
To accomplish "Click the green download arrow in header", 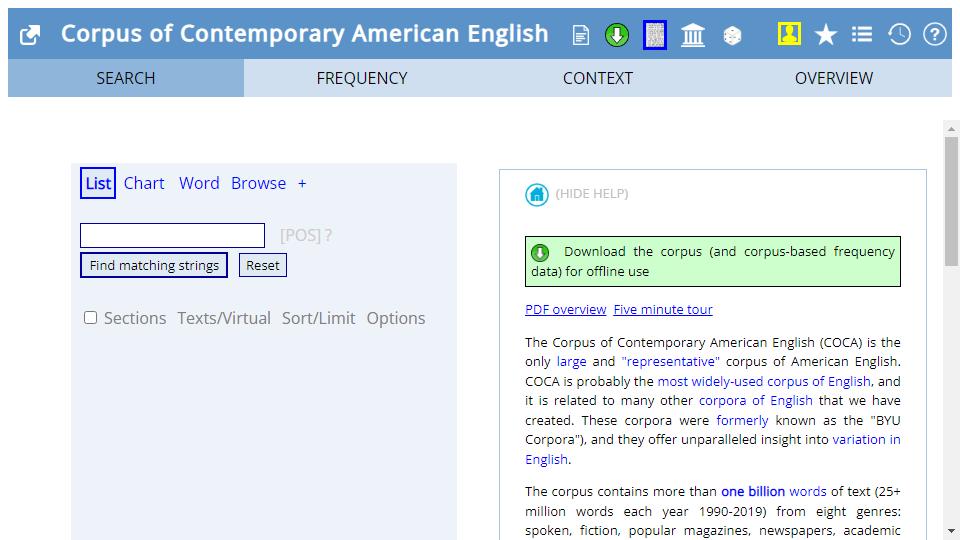I will (617, 36).
